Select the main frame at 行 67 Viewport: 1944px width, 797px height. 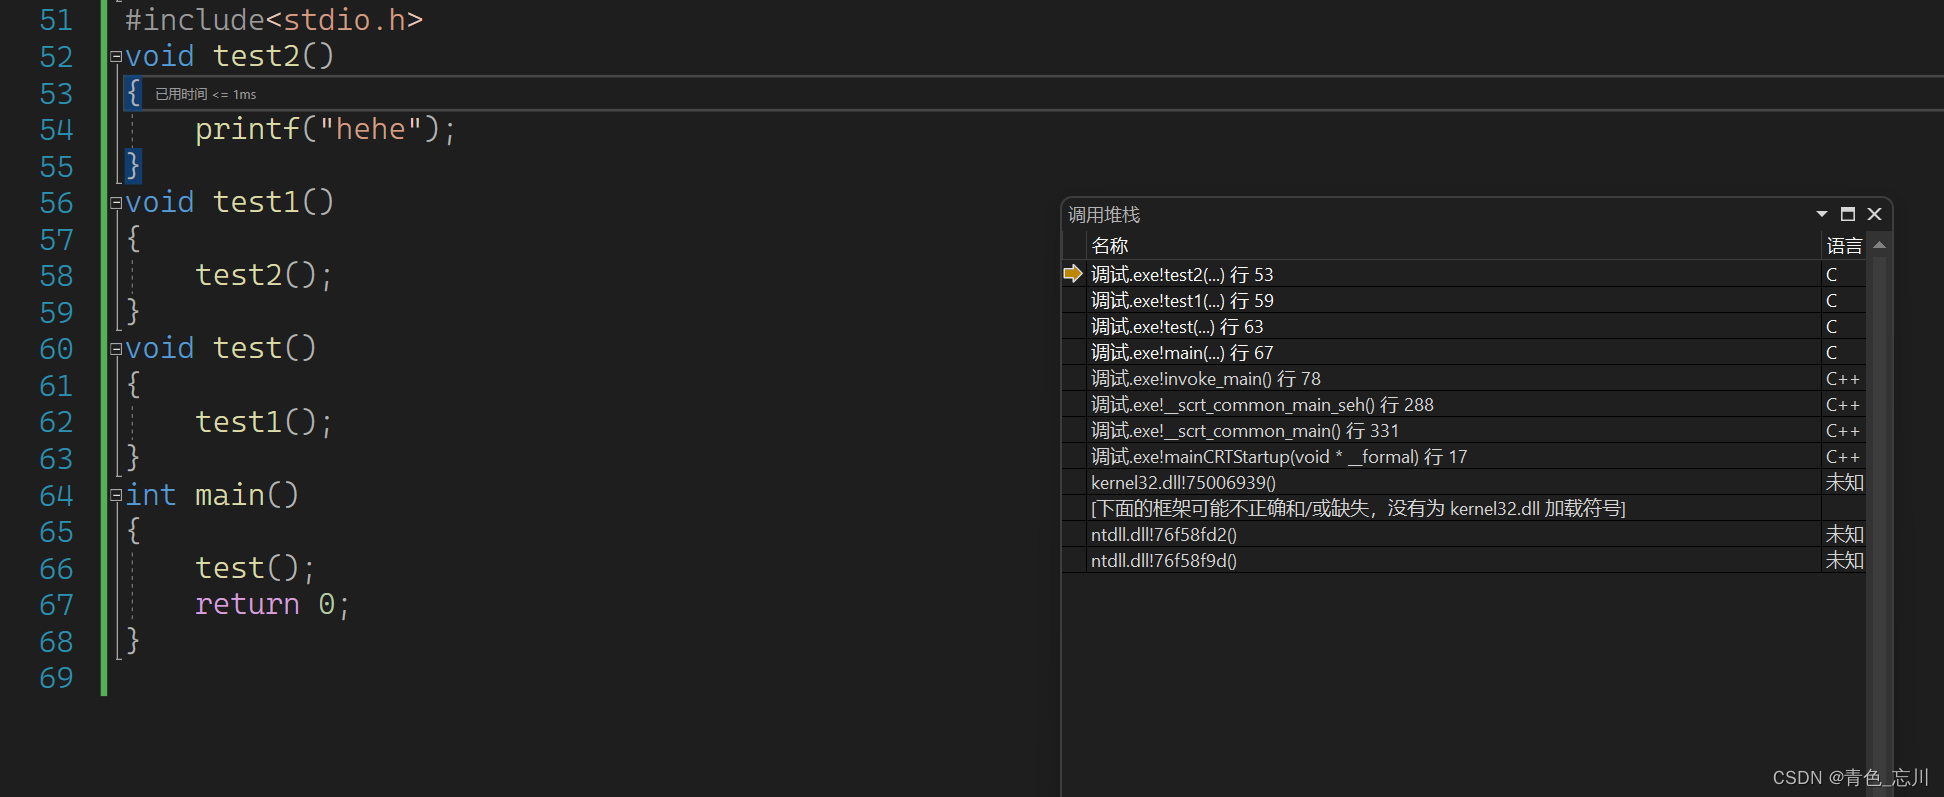pos(1182,353)
